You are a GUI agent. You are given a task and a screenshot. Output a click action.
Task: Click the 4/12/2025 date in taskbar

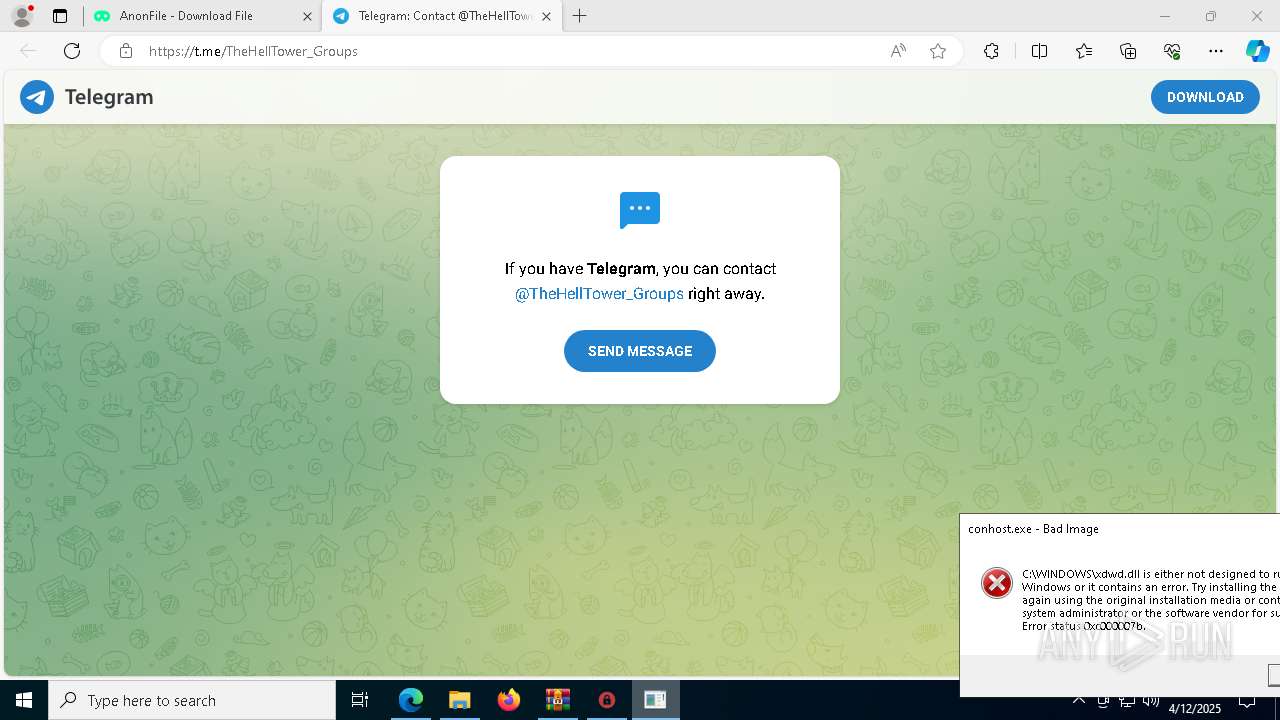[1195, 708]
